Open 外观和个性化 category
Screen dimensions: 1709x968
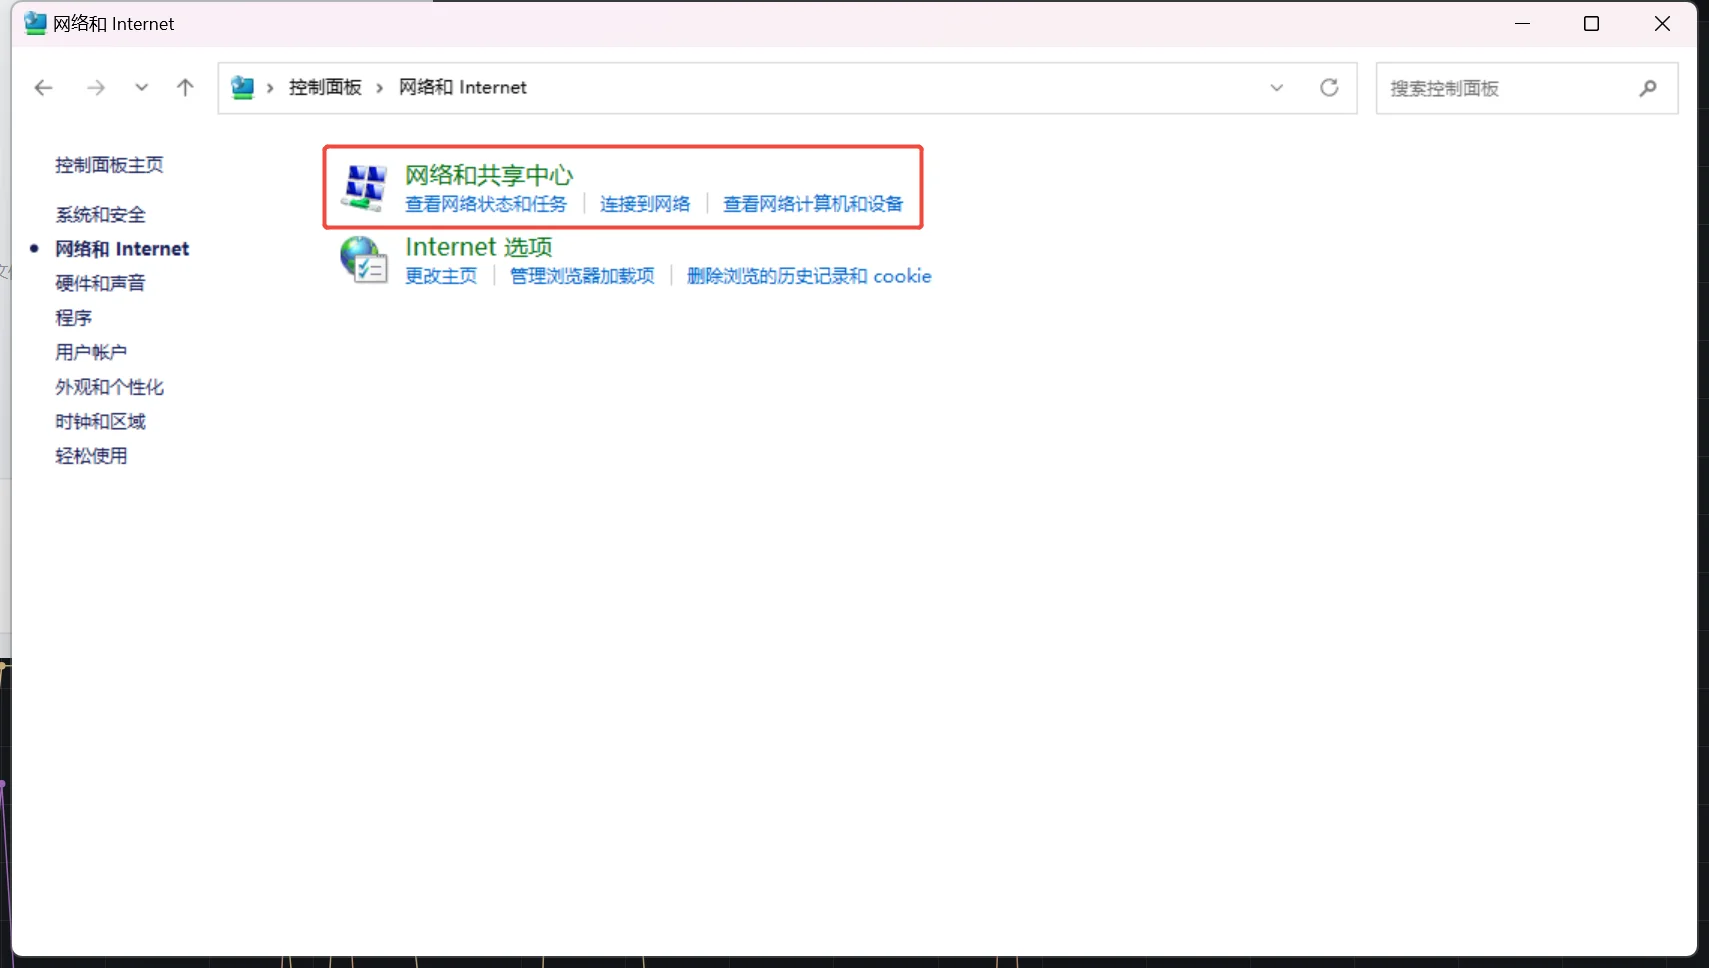(x=109, y=387)
